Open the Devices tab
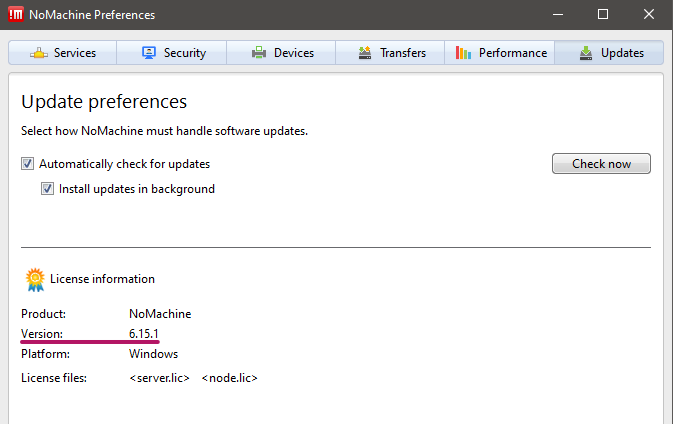This screenshot has height=424, width=673. (x=281, y=53)
